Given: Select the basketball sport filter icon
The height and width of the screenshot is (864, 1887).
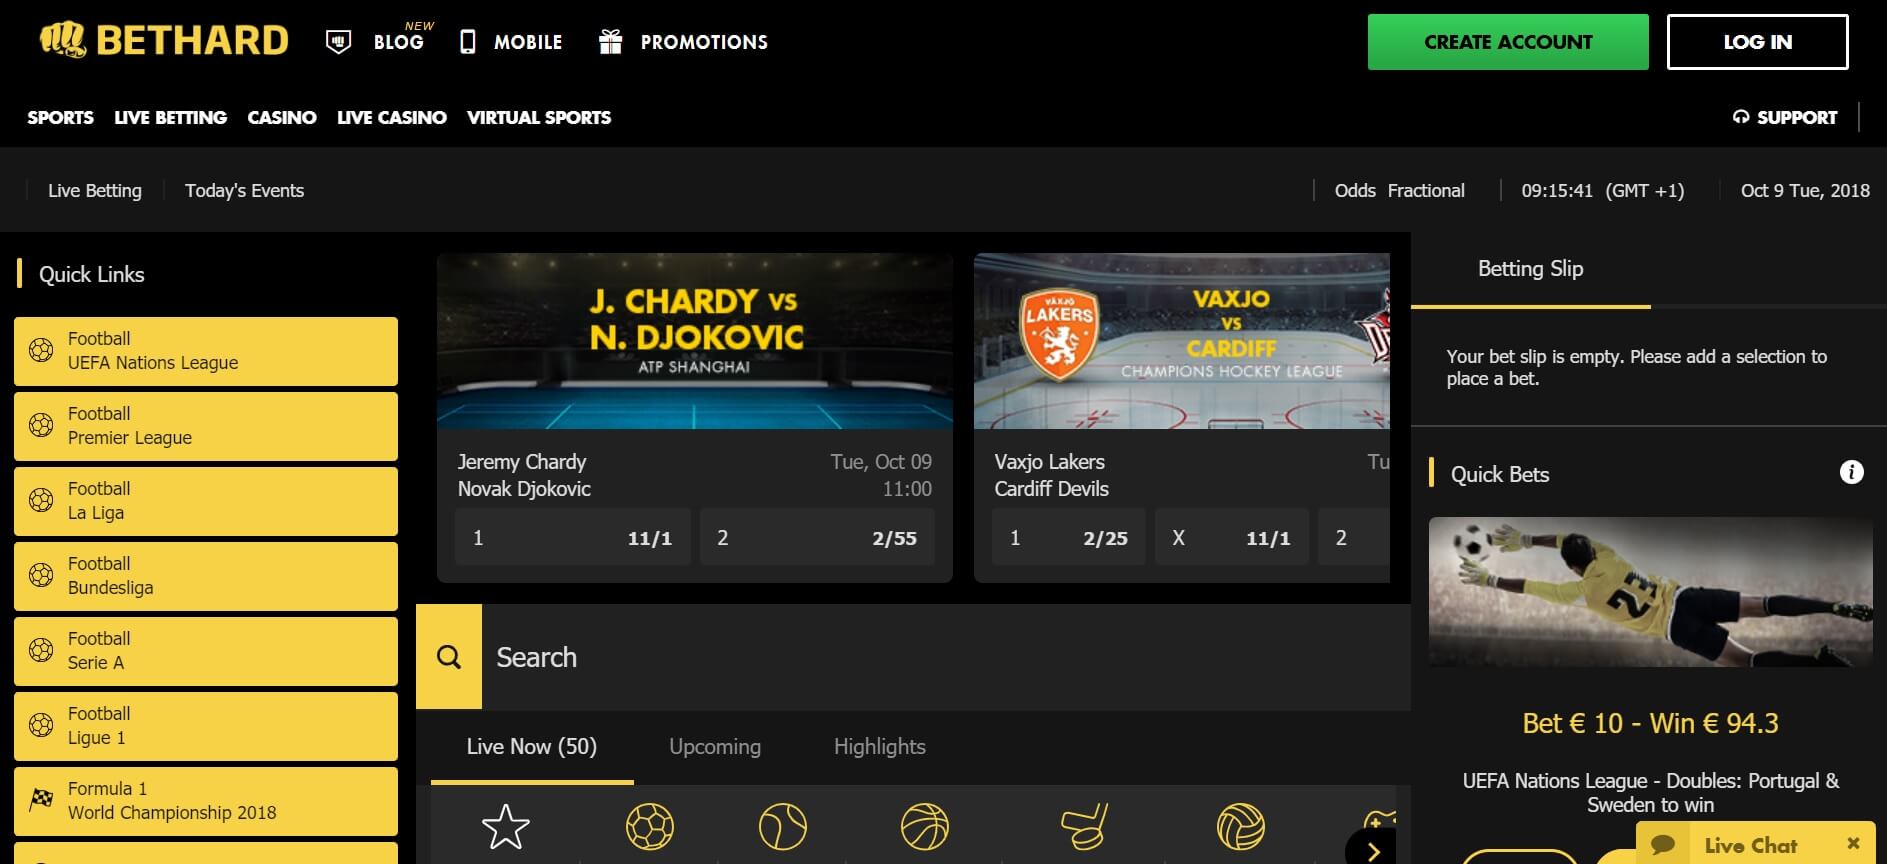Looking at the screenshot, I should pyautogui.click(x=925, y=827).
